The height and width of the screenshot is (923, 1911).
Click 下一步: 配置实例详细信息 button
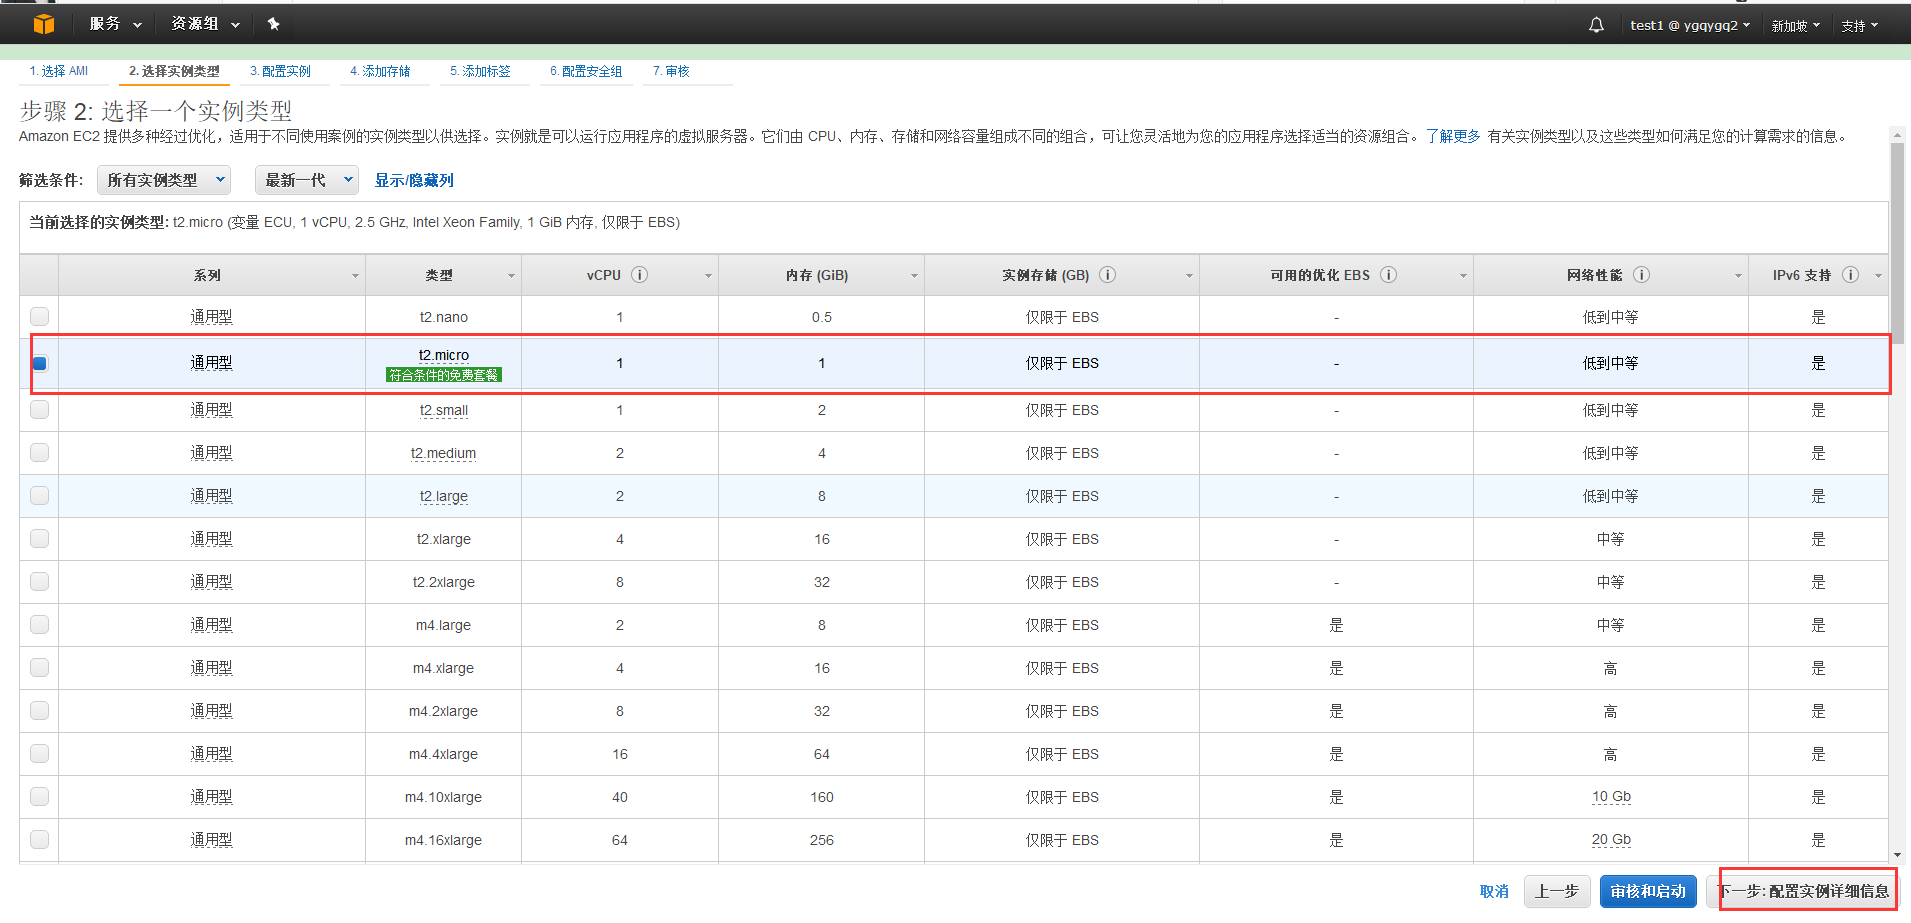click(x=1803, y=891)
